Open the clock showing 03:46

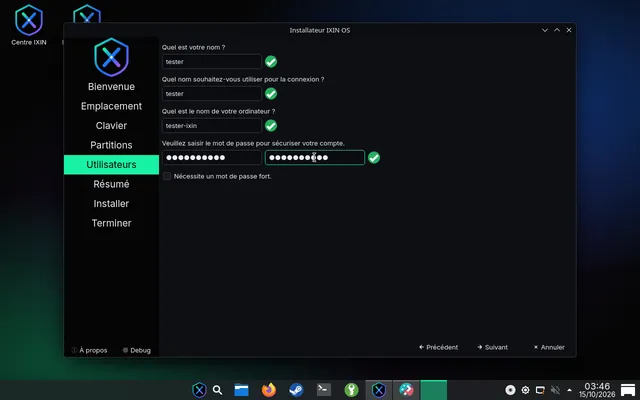click(x=597, y=390)
